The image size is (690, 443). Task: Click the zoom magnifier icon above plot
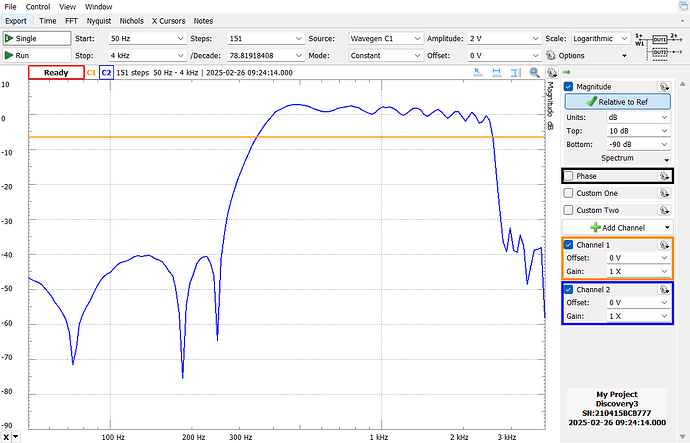tap(536, 73)
